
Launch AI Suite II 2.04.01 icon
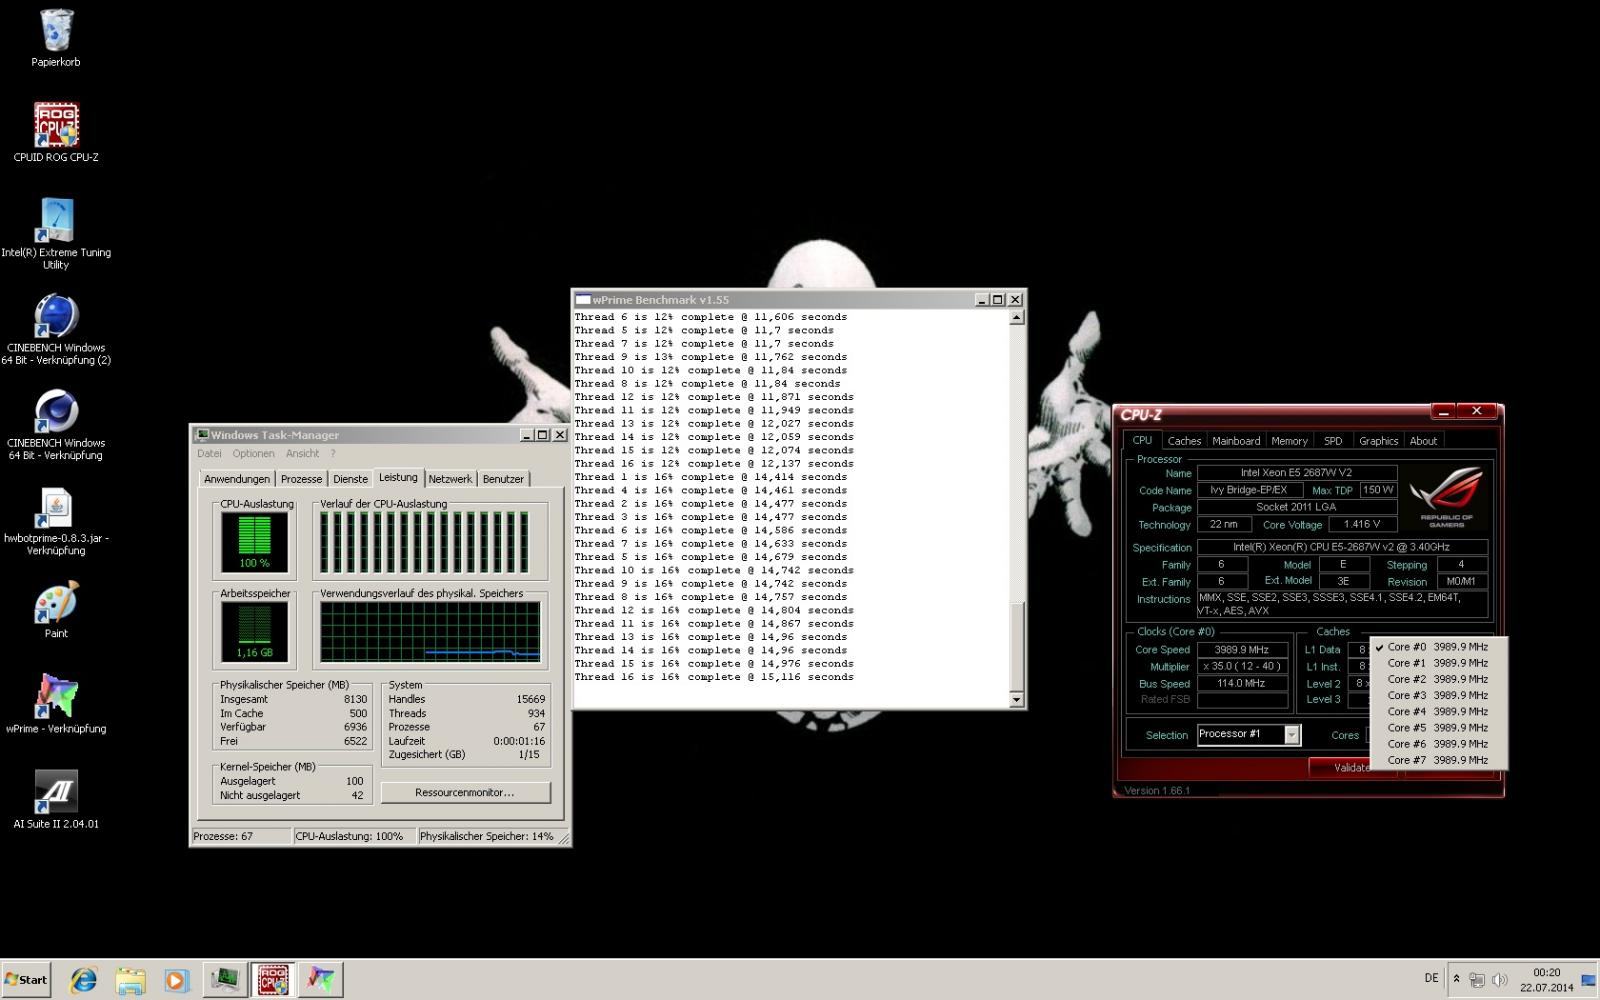tap(56, 799)
